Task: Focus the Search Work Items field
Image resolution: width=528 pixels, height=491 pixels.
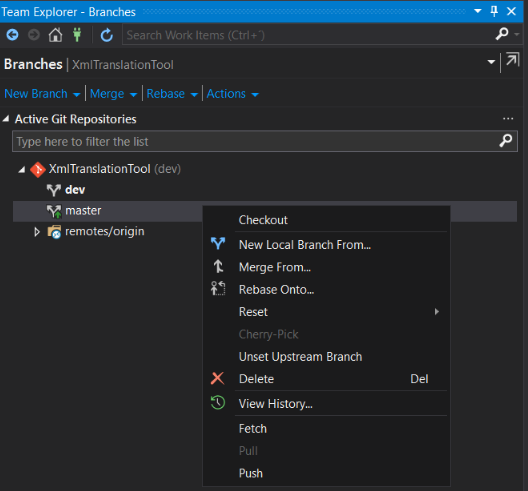Action: [306, 35]
